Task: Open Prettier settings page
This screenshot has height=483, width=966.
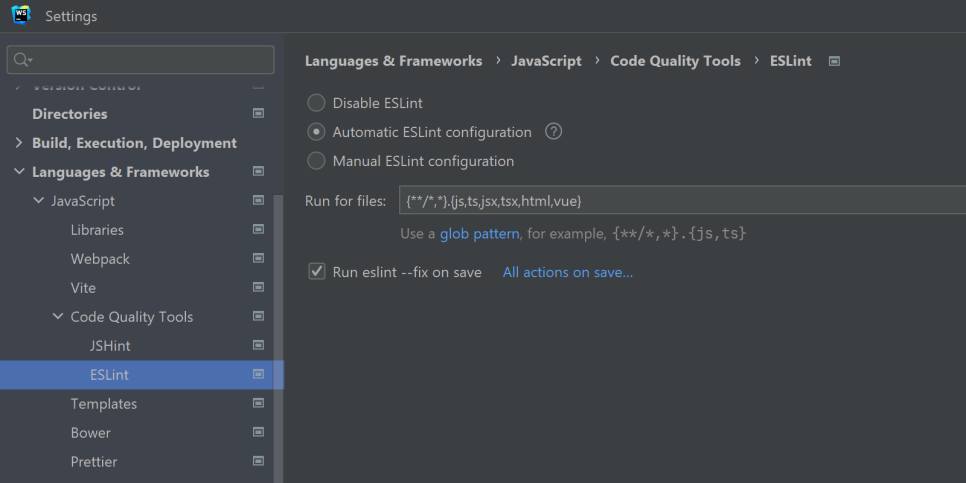Action: (x=94, y=461)
